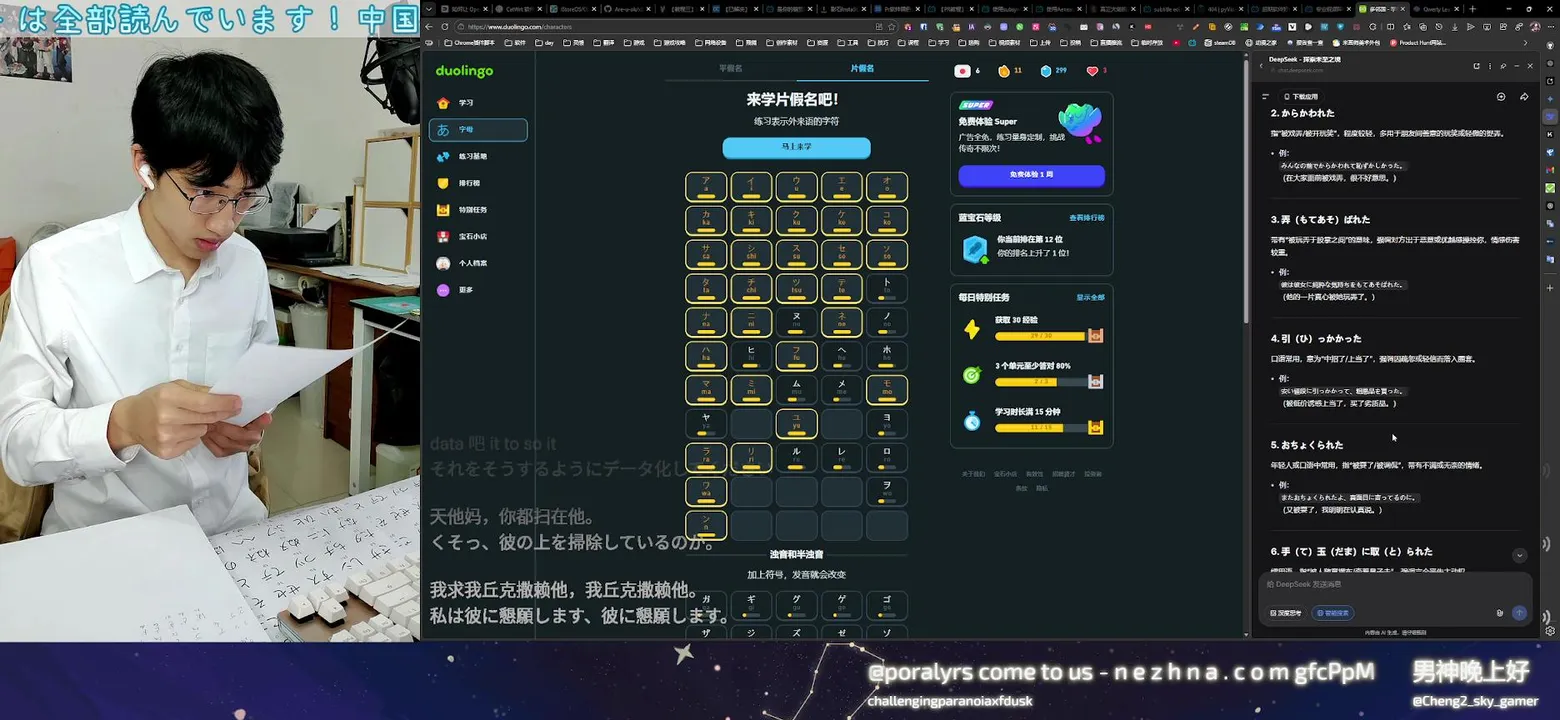Viewport: 1560px width, 720px height.
Task: Select the ワ (wa) katakana tile
Action: (706, 491)
